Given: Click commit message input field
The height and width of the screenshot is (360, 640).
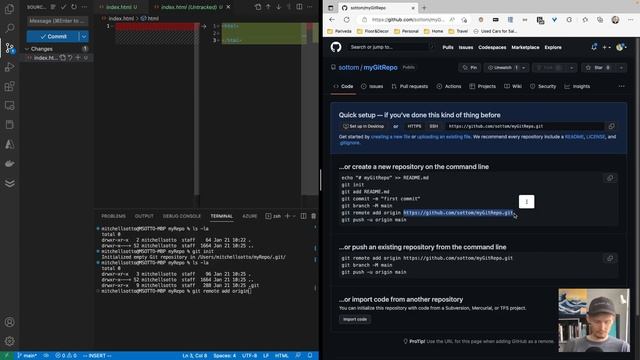Looking at the screenshot, I should coord(57,21).
